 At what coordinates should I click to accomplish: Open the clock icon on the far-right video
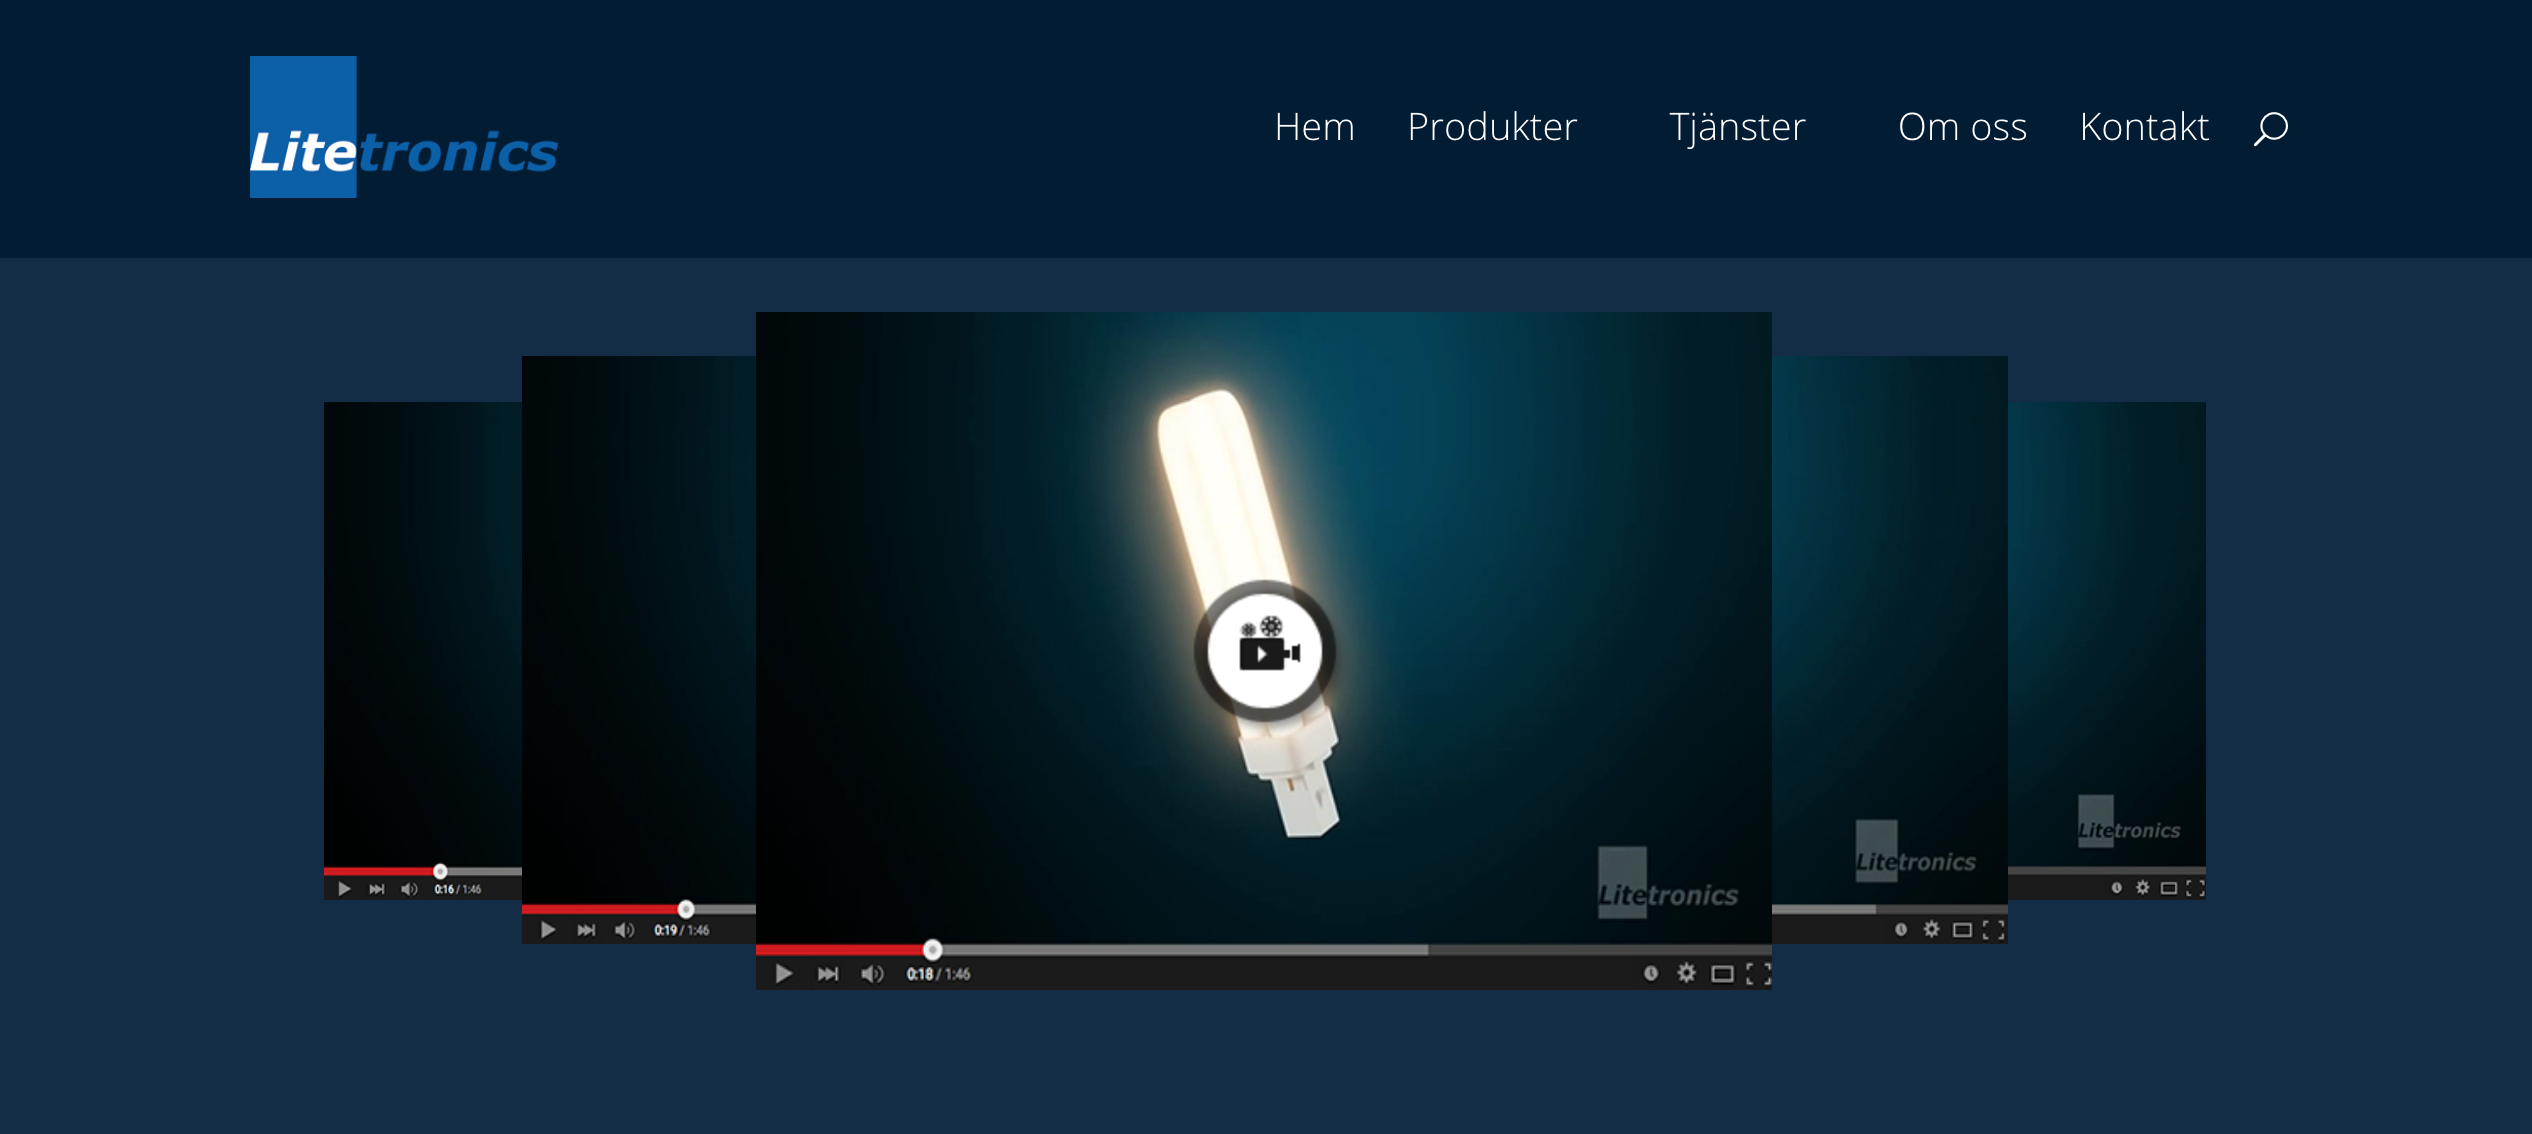2116,888
